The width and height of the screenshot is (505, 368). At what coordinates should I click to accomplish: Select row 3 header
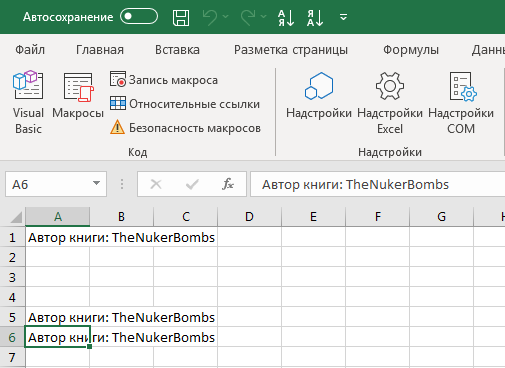point(12,277)
